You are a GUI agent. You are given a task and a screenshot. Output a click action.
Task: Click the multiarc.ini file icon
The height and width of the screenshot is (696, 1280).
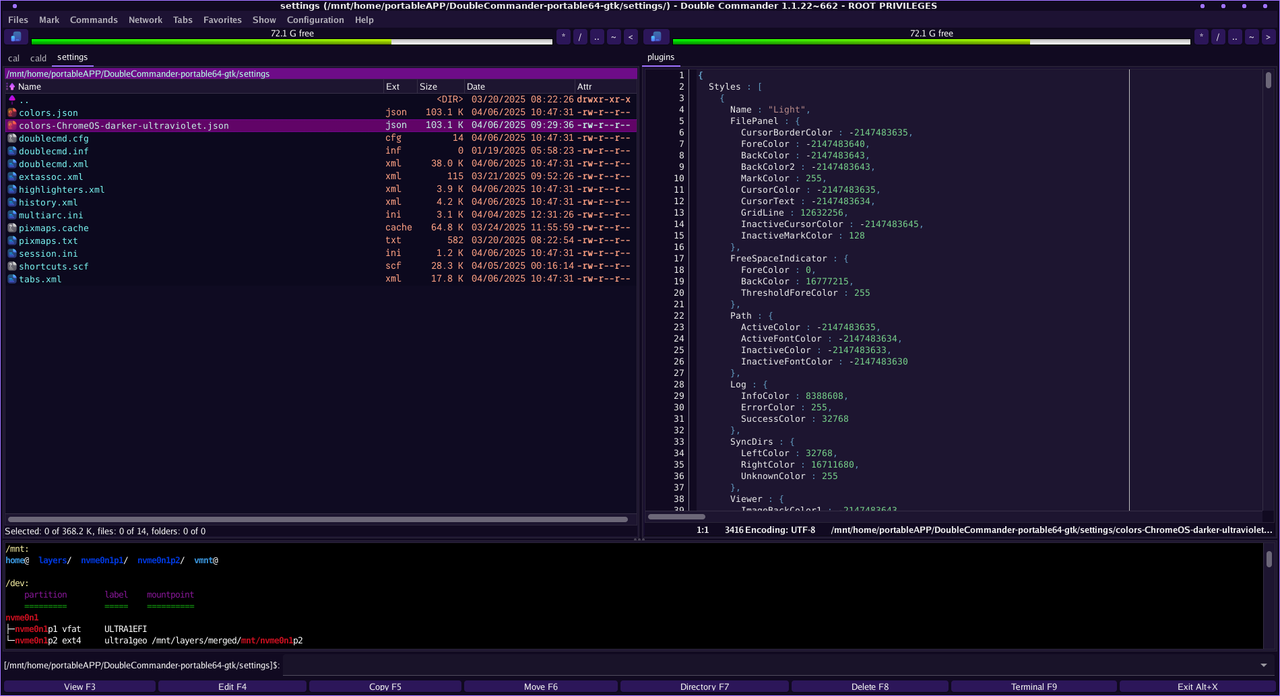click(12, 215)
